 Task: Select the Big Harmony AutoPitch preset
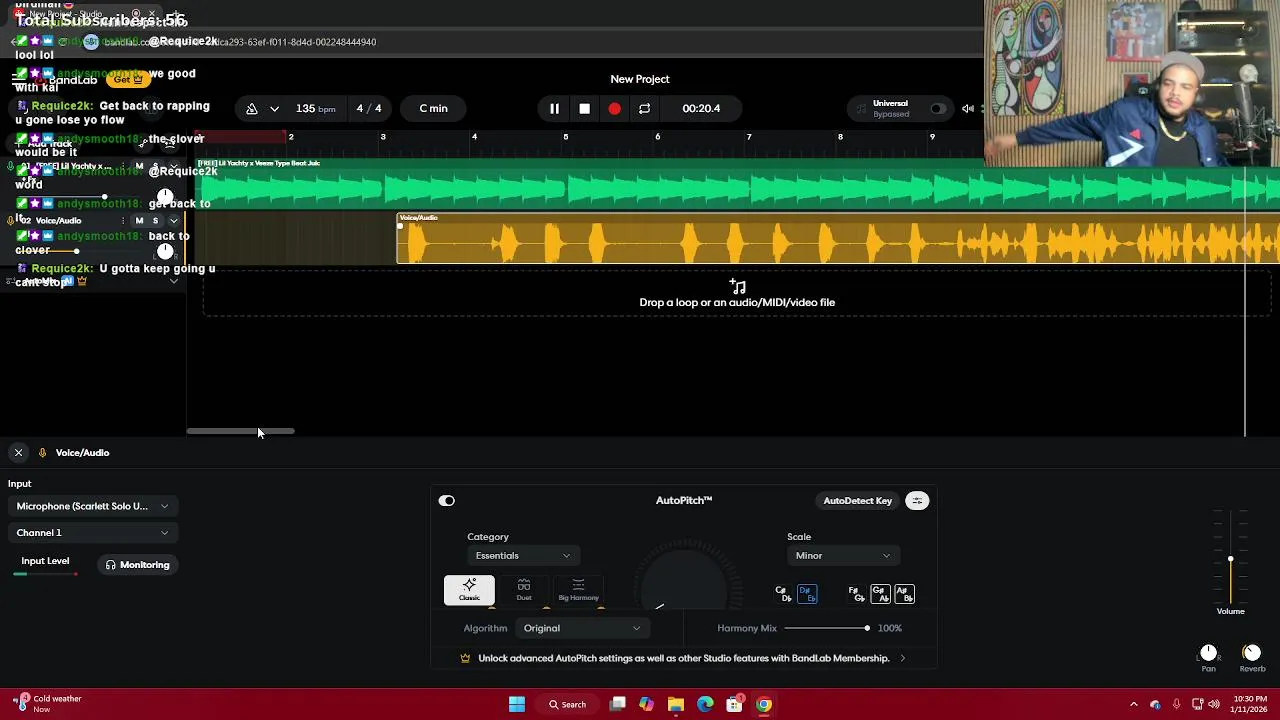coord(578,590)
